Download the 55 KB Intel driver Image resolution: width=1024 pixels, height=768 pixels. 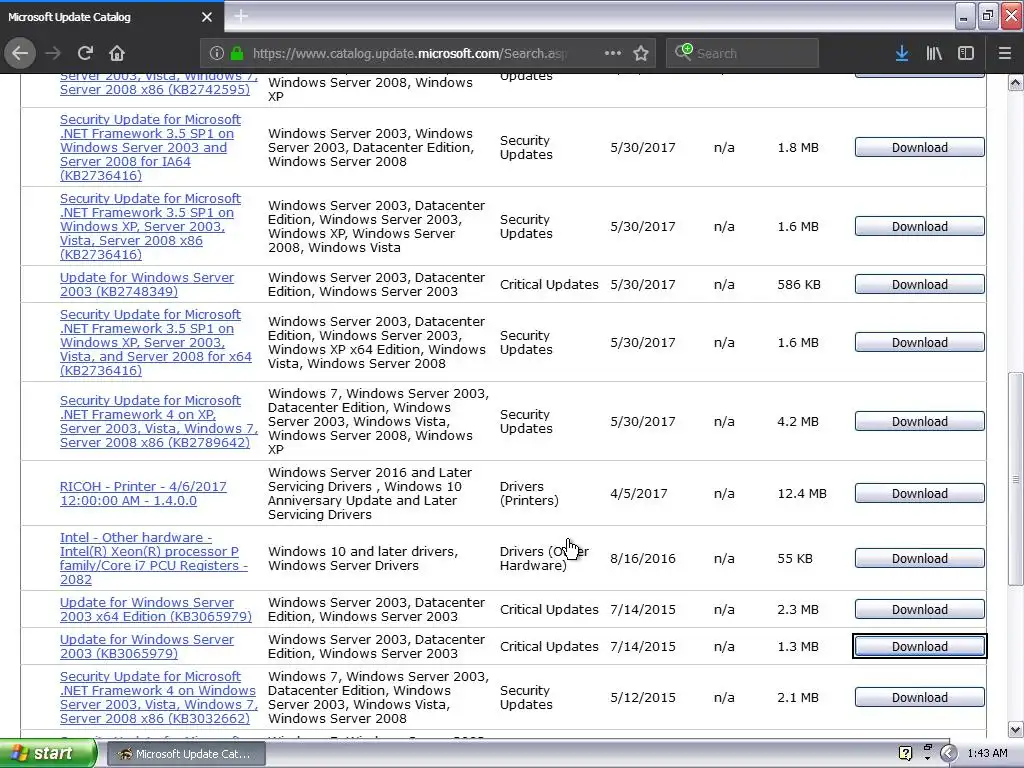pyautogui.click(x=920, y=558)
